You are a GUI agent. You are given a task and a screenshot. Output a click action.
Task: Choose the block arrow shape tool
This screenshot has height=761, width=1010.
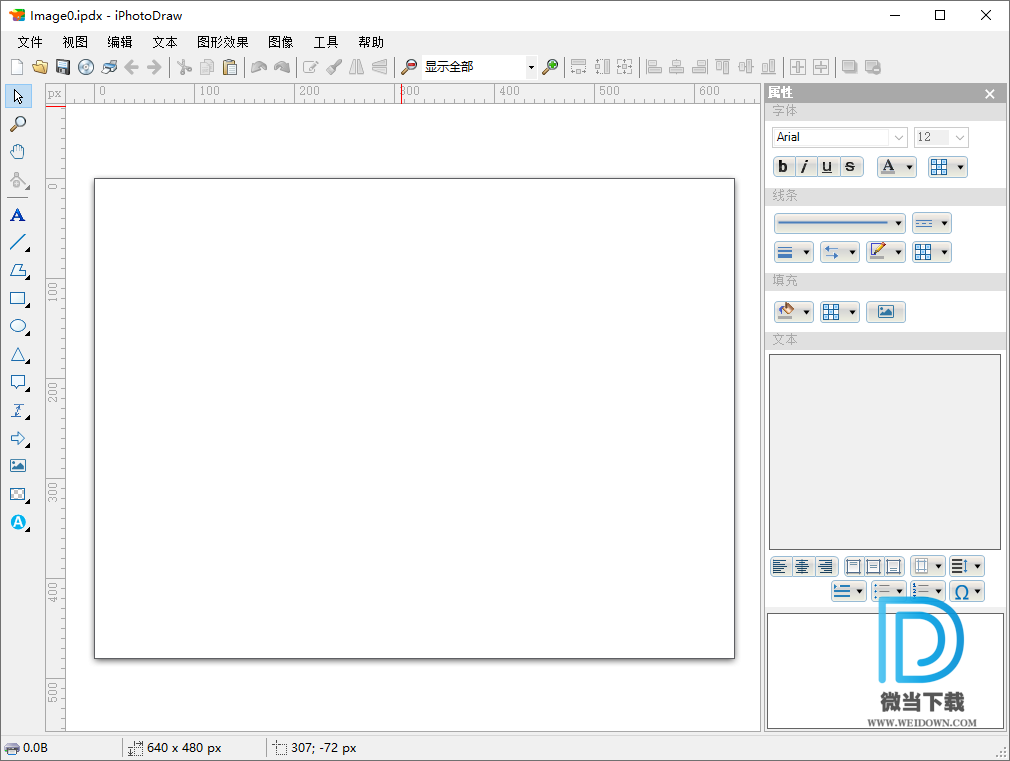coord(18,438)
